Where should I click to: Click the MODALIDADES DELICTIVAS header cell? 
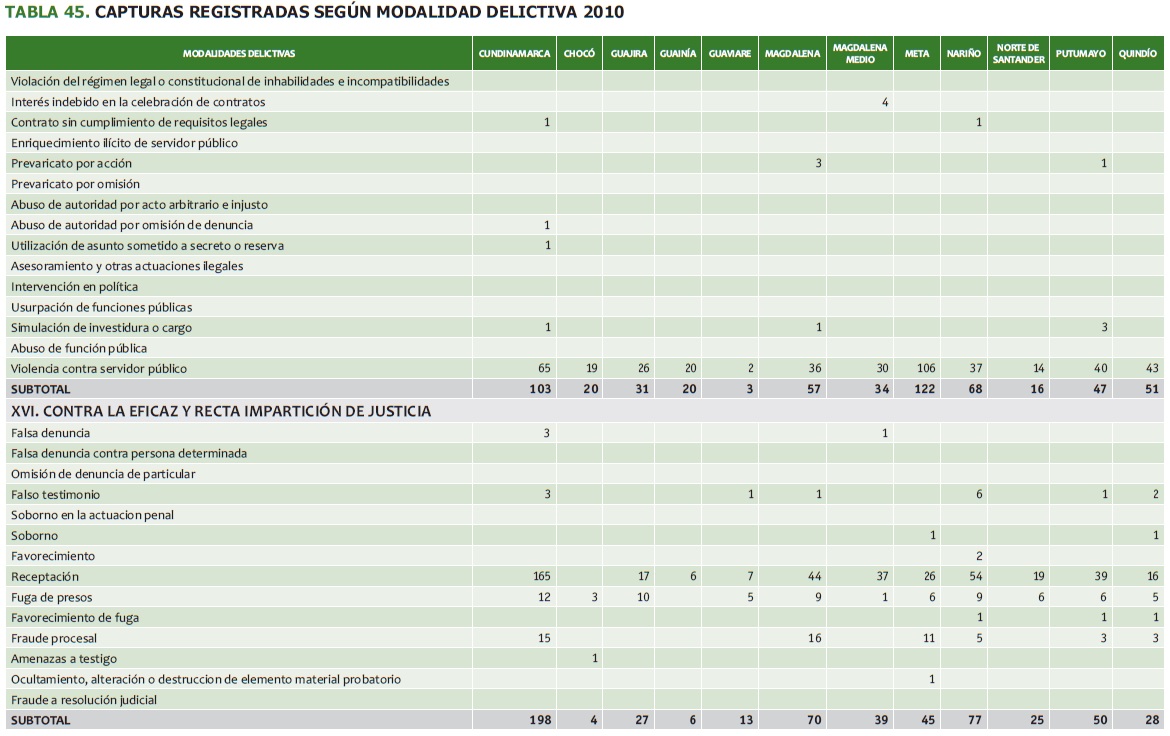[x=239, y=54]
